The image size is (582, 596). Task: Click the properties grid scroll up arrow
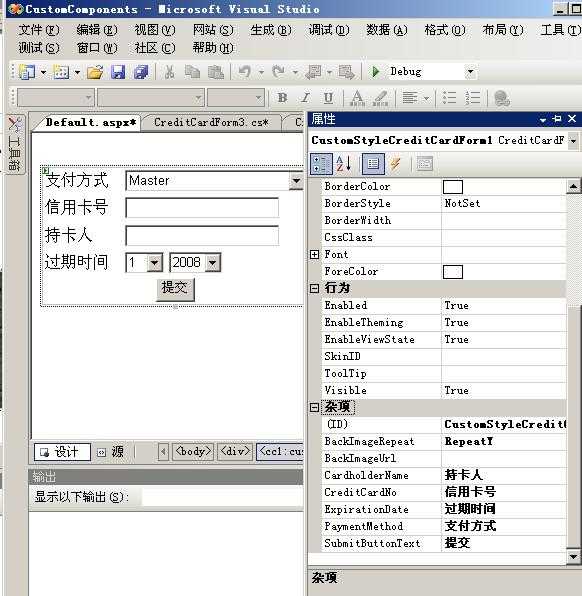[x=573, y=186]
